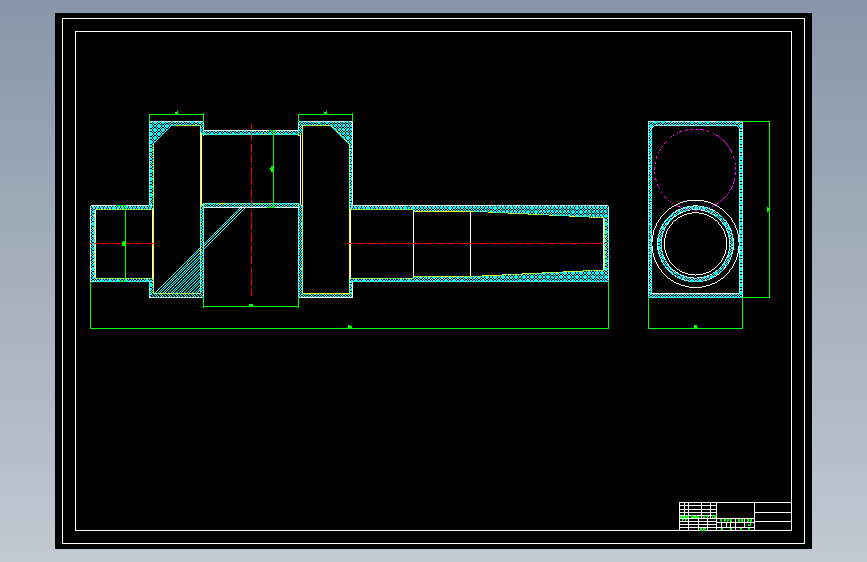The image size is (867, 562).
Task: Click the left stub shaft diameter dimension
Action: 126,243
